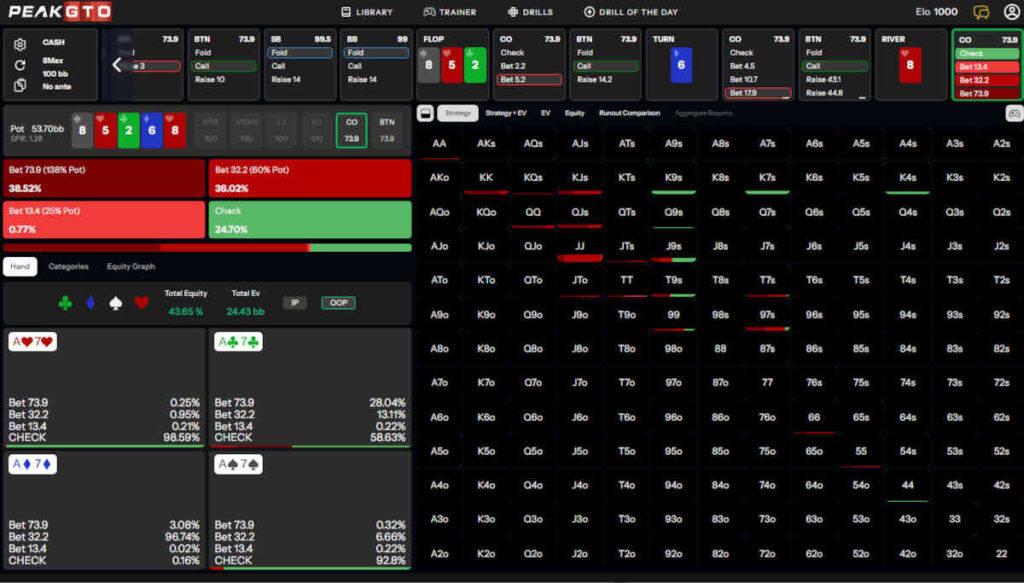
Task: Click the green 2 flop card in header
Action: click(475, 65)
